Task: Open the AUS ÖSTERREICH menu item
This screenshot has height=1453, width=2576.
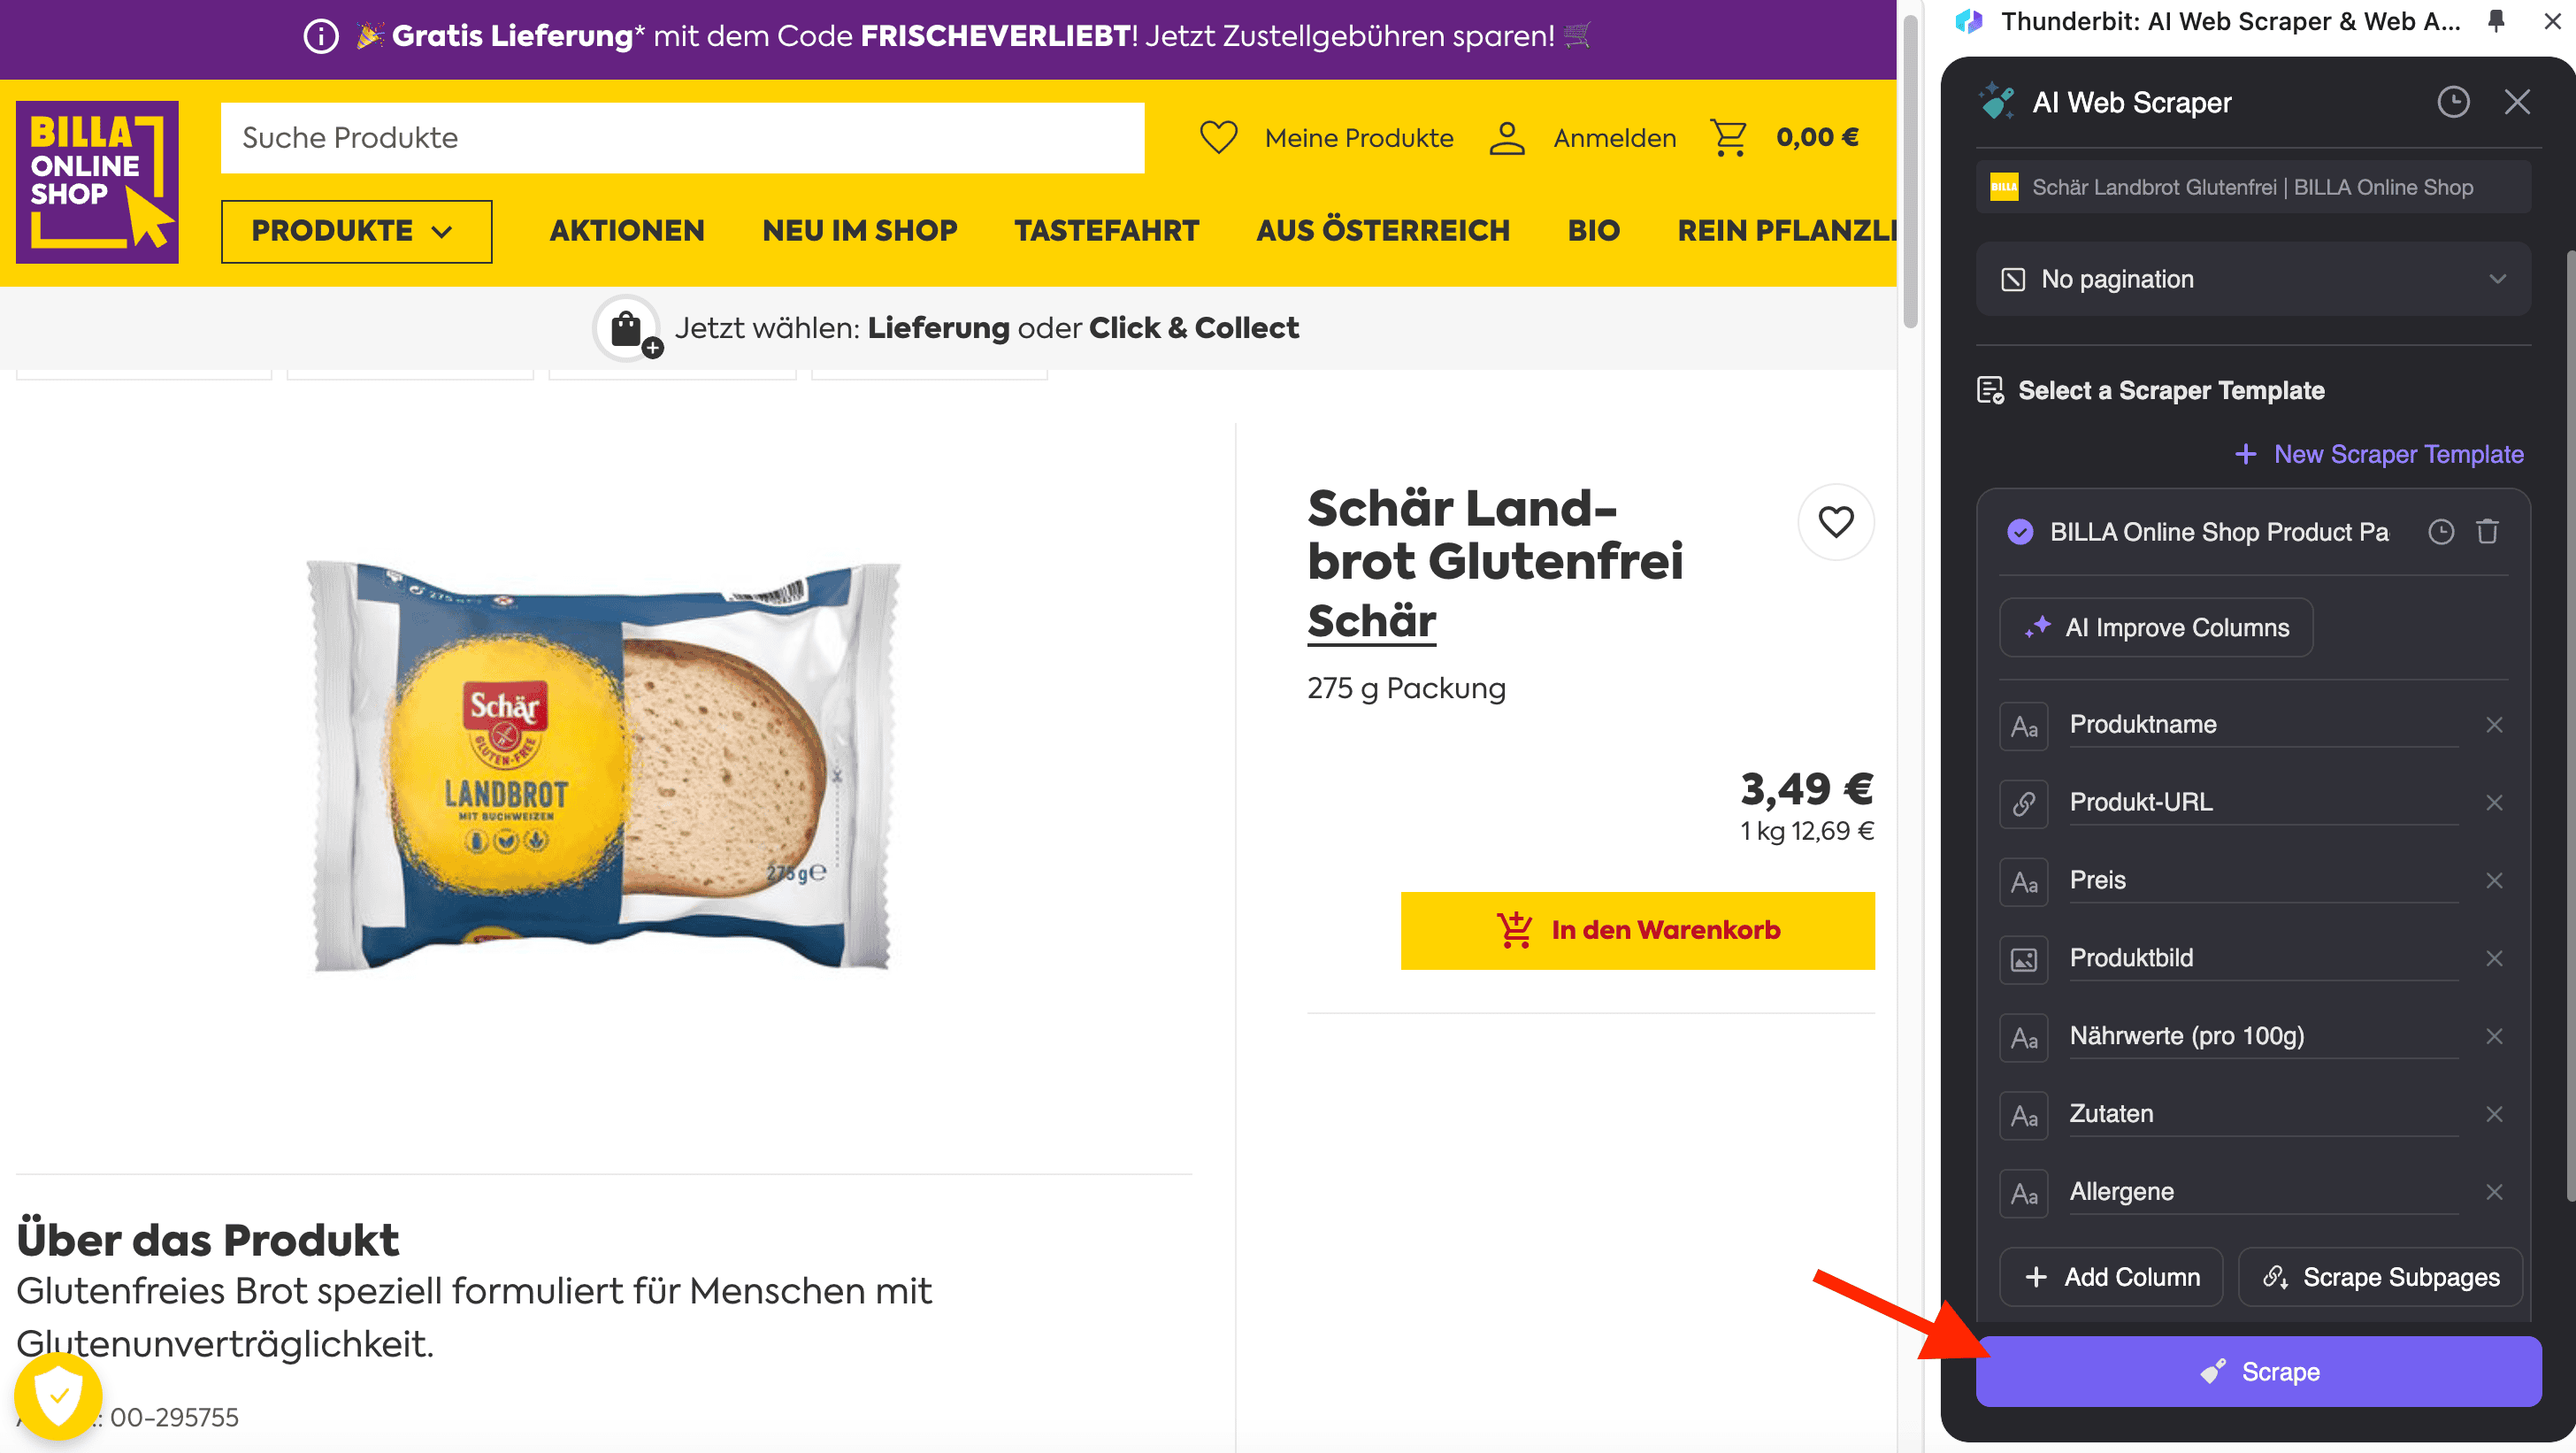Action: point(1382,231)
